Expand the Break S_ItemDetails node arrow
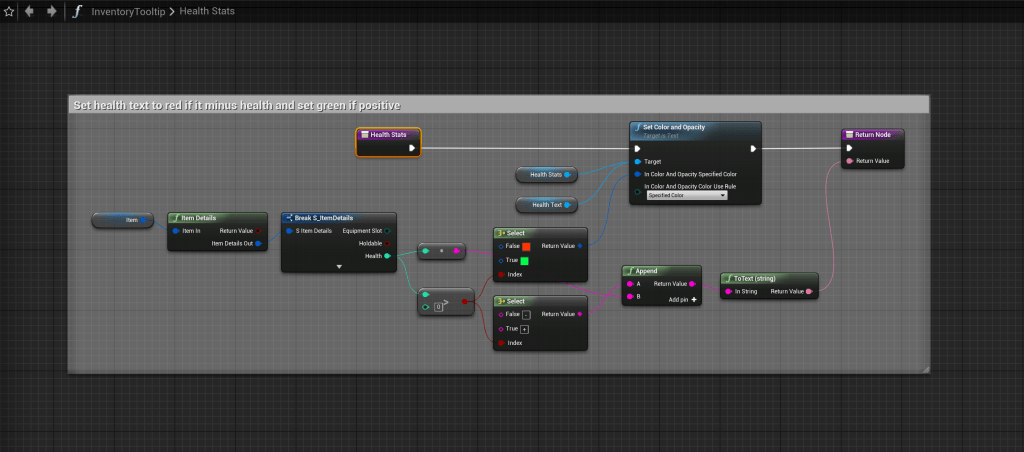 (339, 267)
